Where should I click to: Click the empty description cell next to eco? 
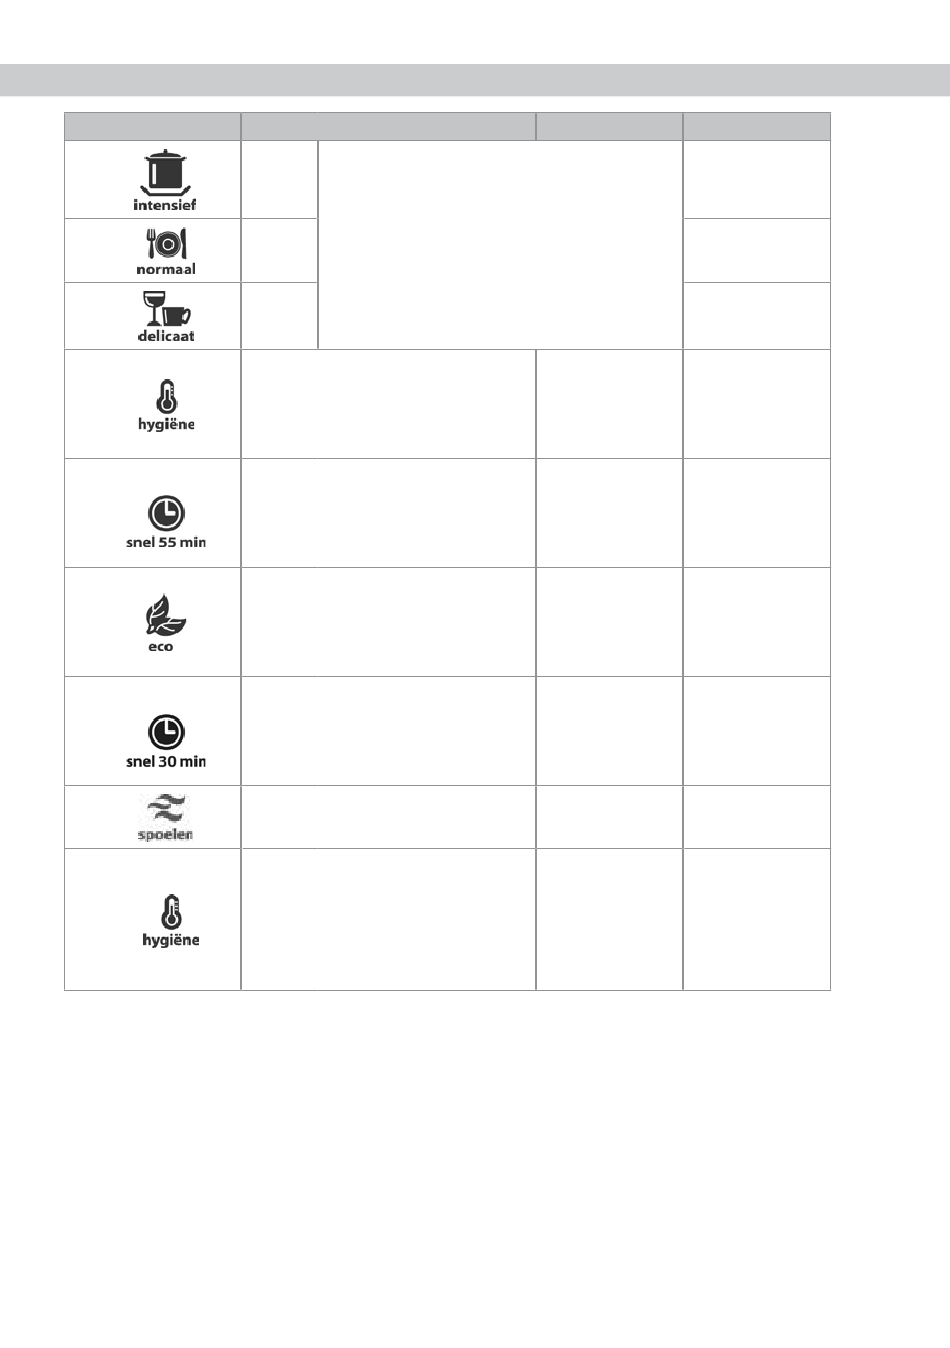pyautogui.click(x=388, y=622)
